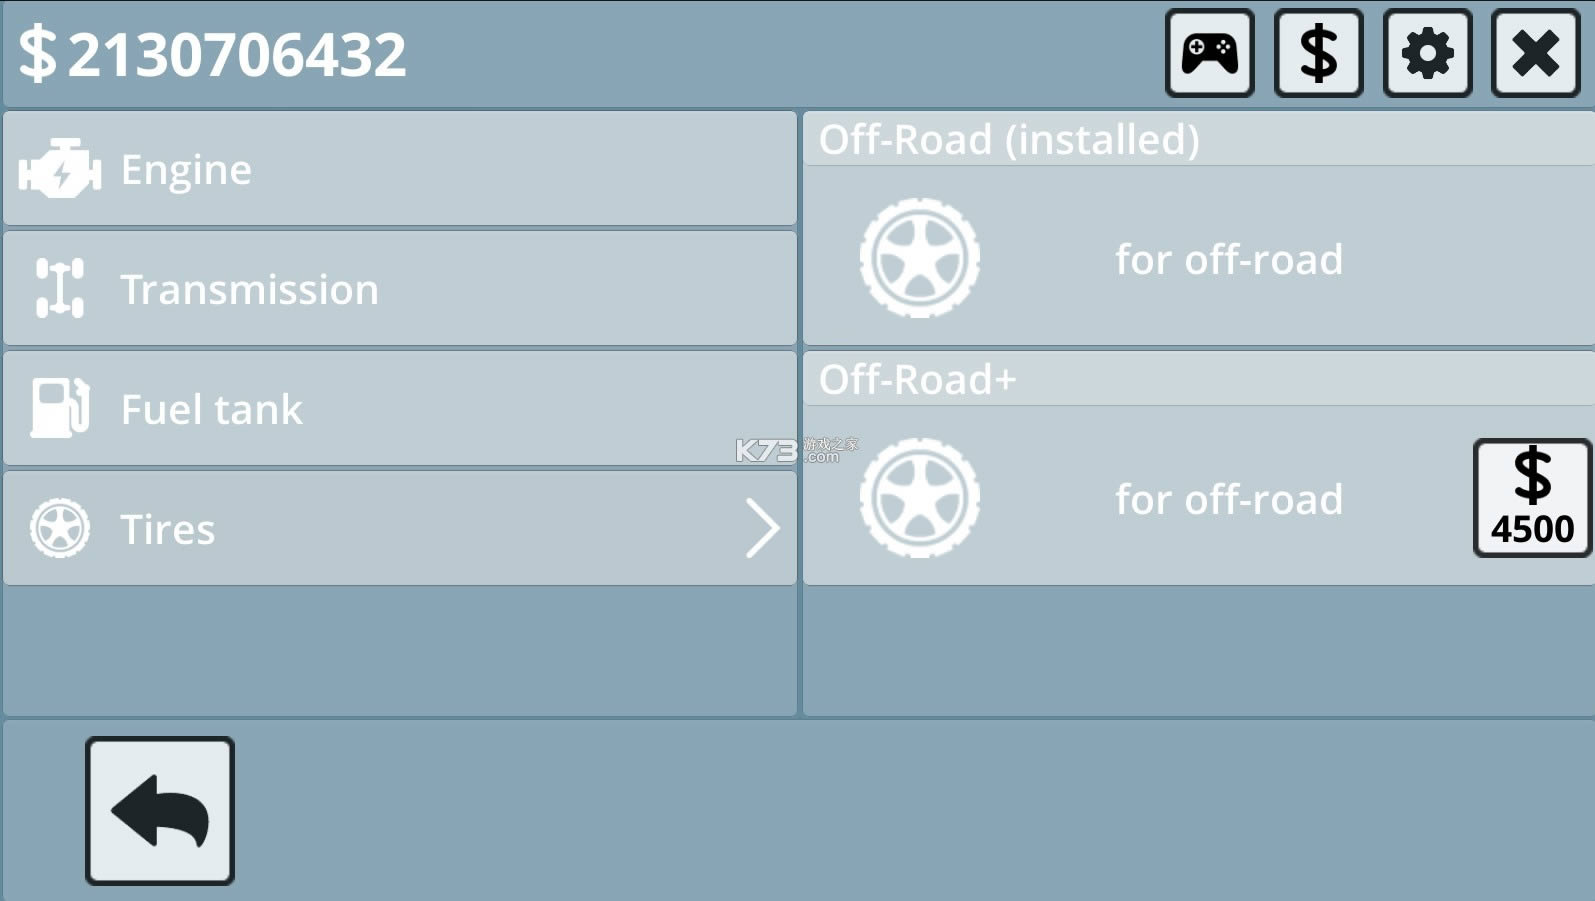Click the fuel pump icon
Screen dimensions: 1595x901
point(60,408)
